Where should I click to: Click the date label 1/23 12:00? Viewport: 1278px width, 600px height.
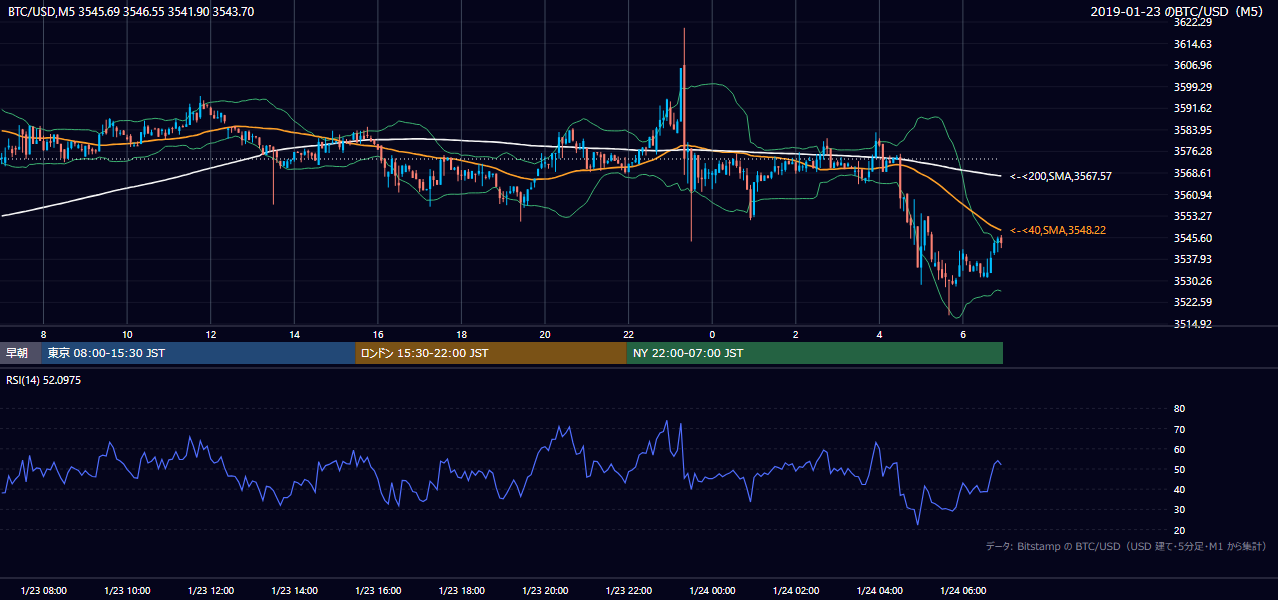point(211,591)
